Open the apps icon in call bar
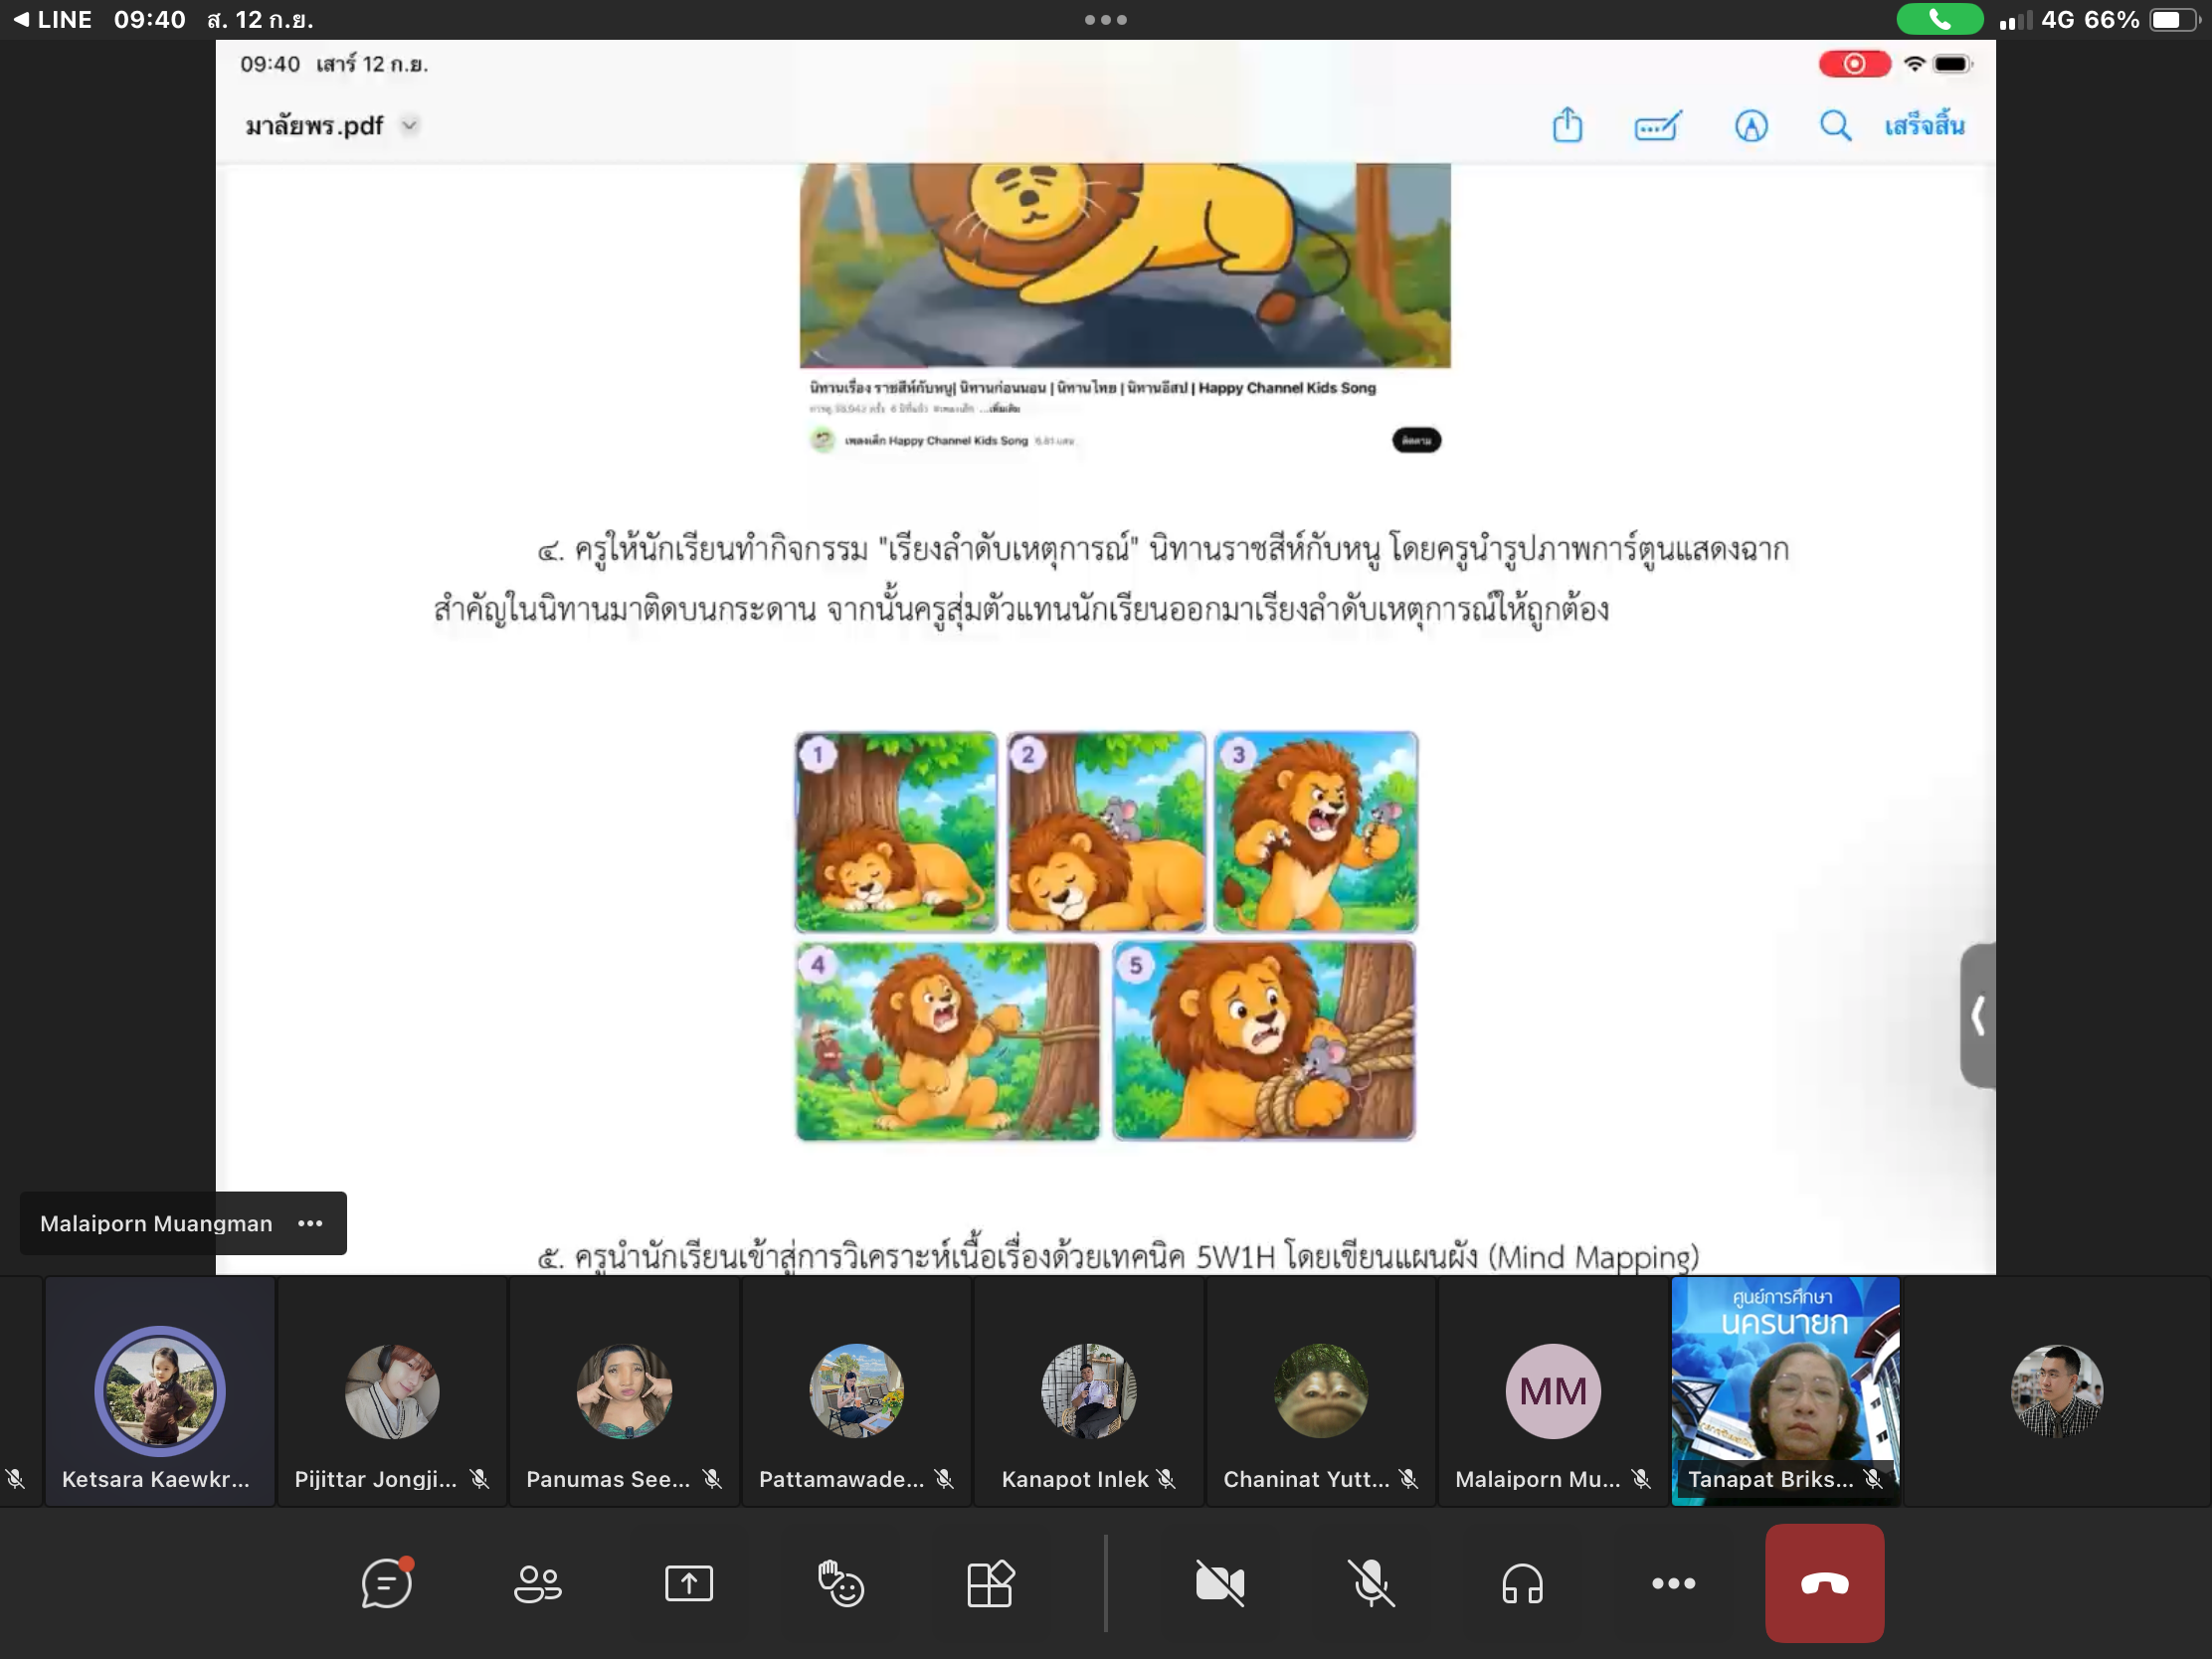This screenshot has height=1659, width=2212. click(x=991, y=1583)
